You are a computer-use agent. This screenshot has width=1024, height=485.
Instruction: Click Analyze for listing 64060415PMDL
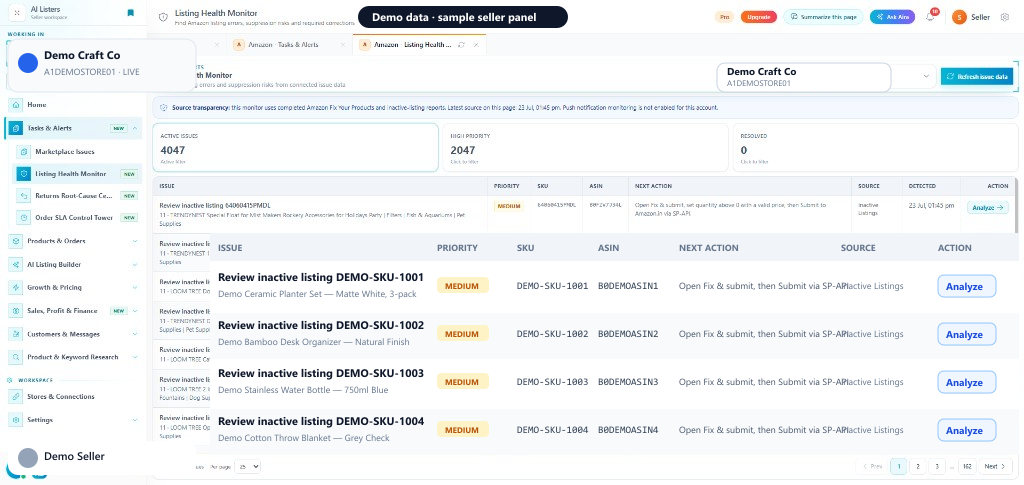tap(987, 208)
